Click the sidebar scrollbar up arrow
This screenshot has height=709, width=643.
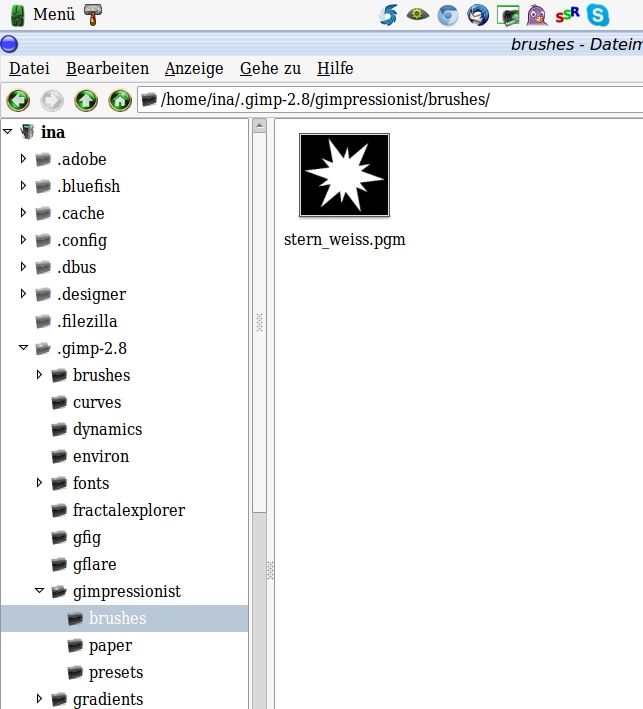tap(260, 126)
